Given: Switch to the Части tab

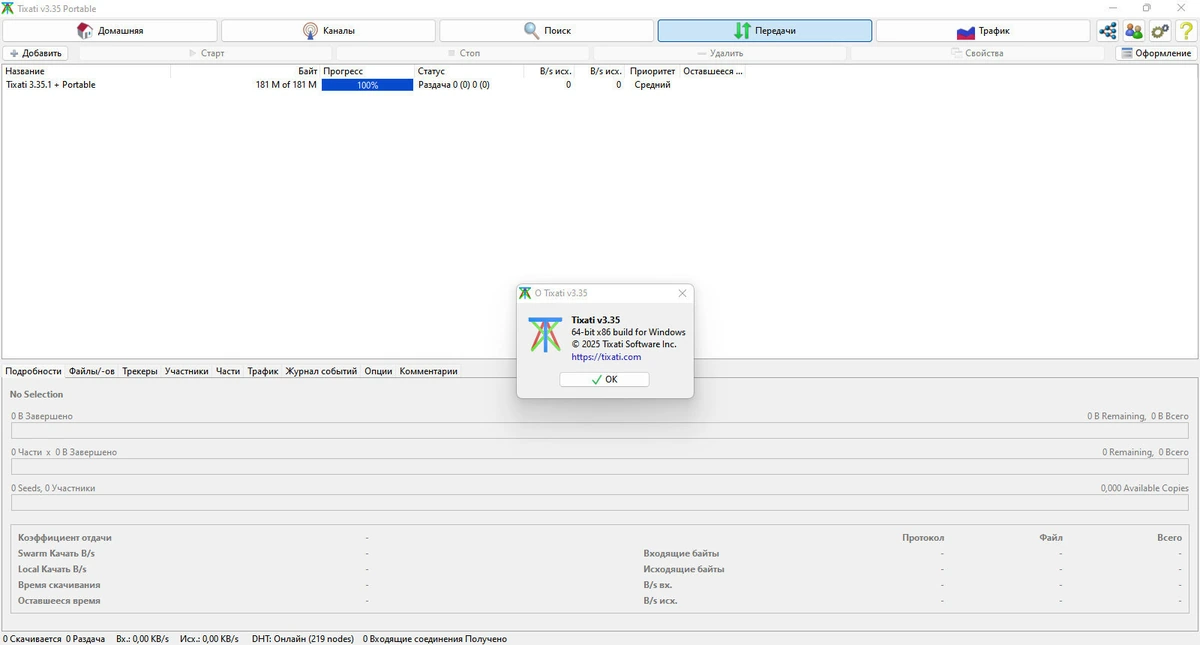Looking at the screenshot, I should pyautogui.click(x=228, y=371).
